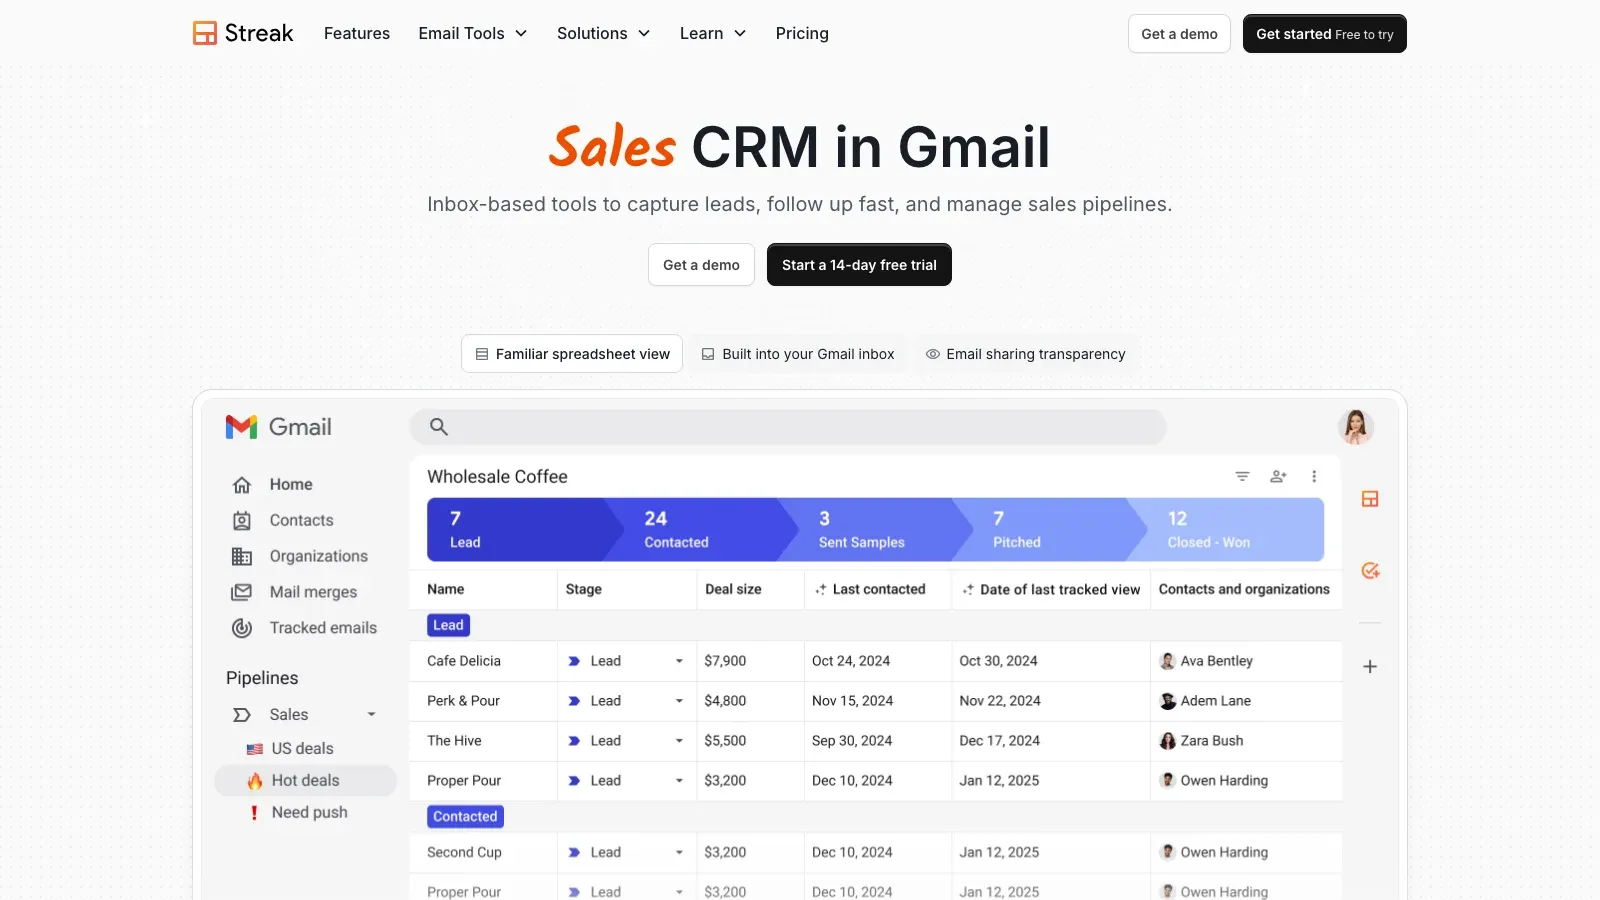The height and width of the screenshot is (900, 1600).
Task: Click the Gmail logo icon
Action: tap(241, 427)
